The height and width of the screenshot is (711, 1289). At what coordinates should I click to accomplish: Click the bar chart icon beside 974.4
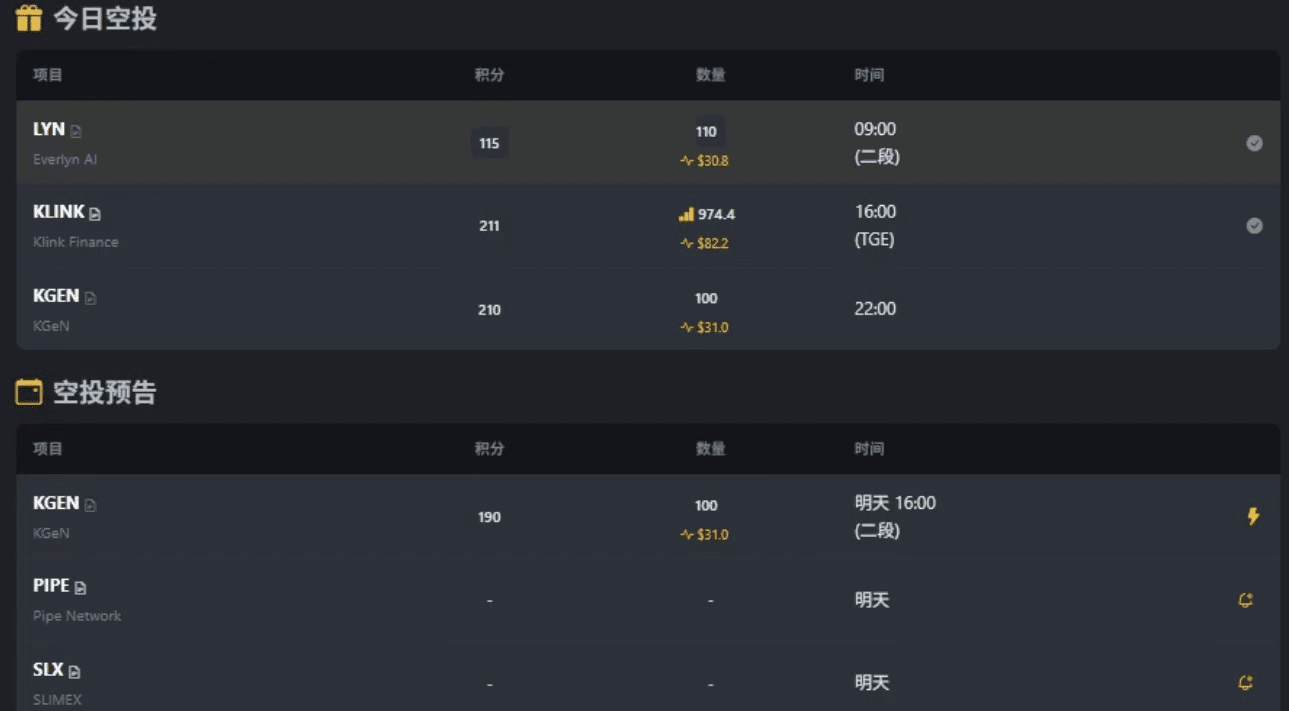686,214
